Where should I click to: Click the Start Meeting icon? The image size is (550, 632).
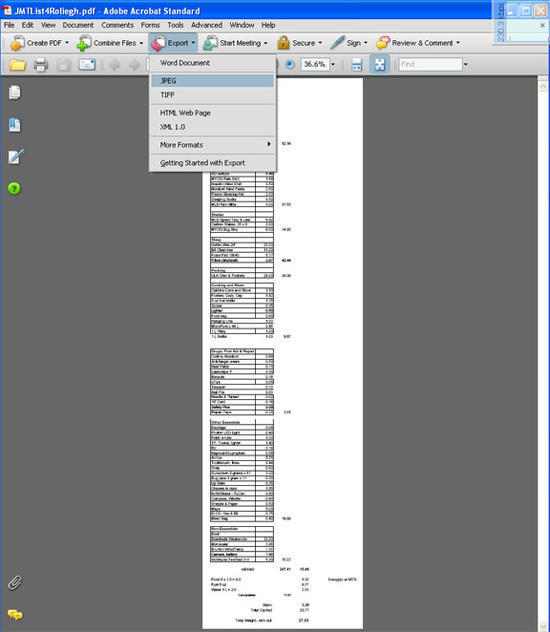click(210, 43)
